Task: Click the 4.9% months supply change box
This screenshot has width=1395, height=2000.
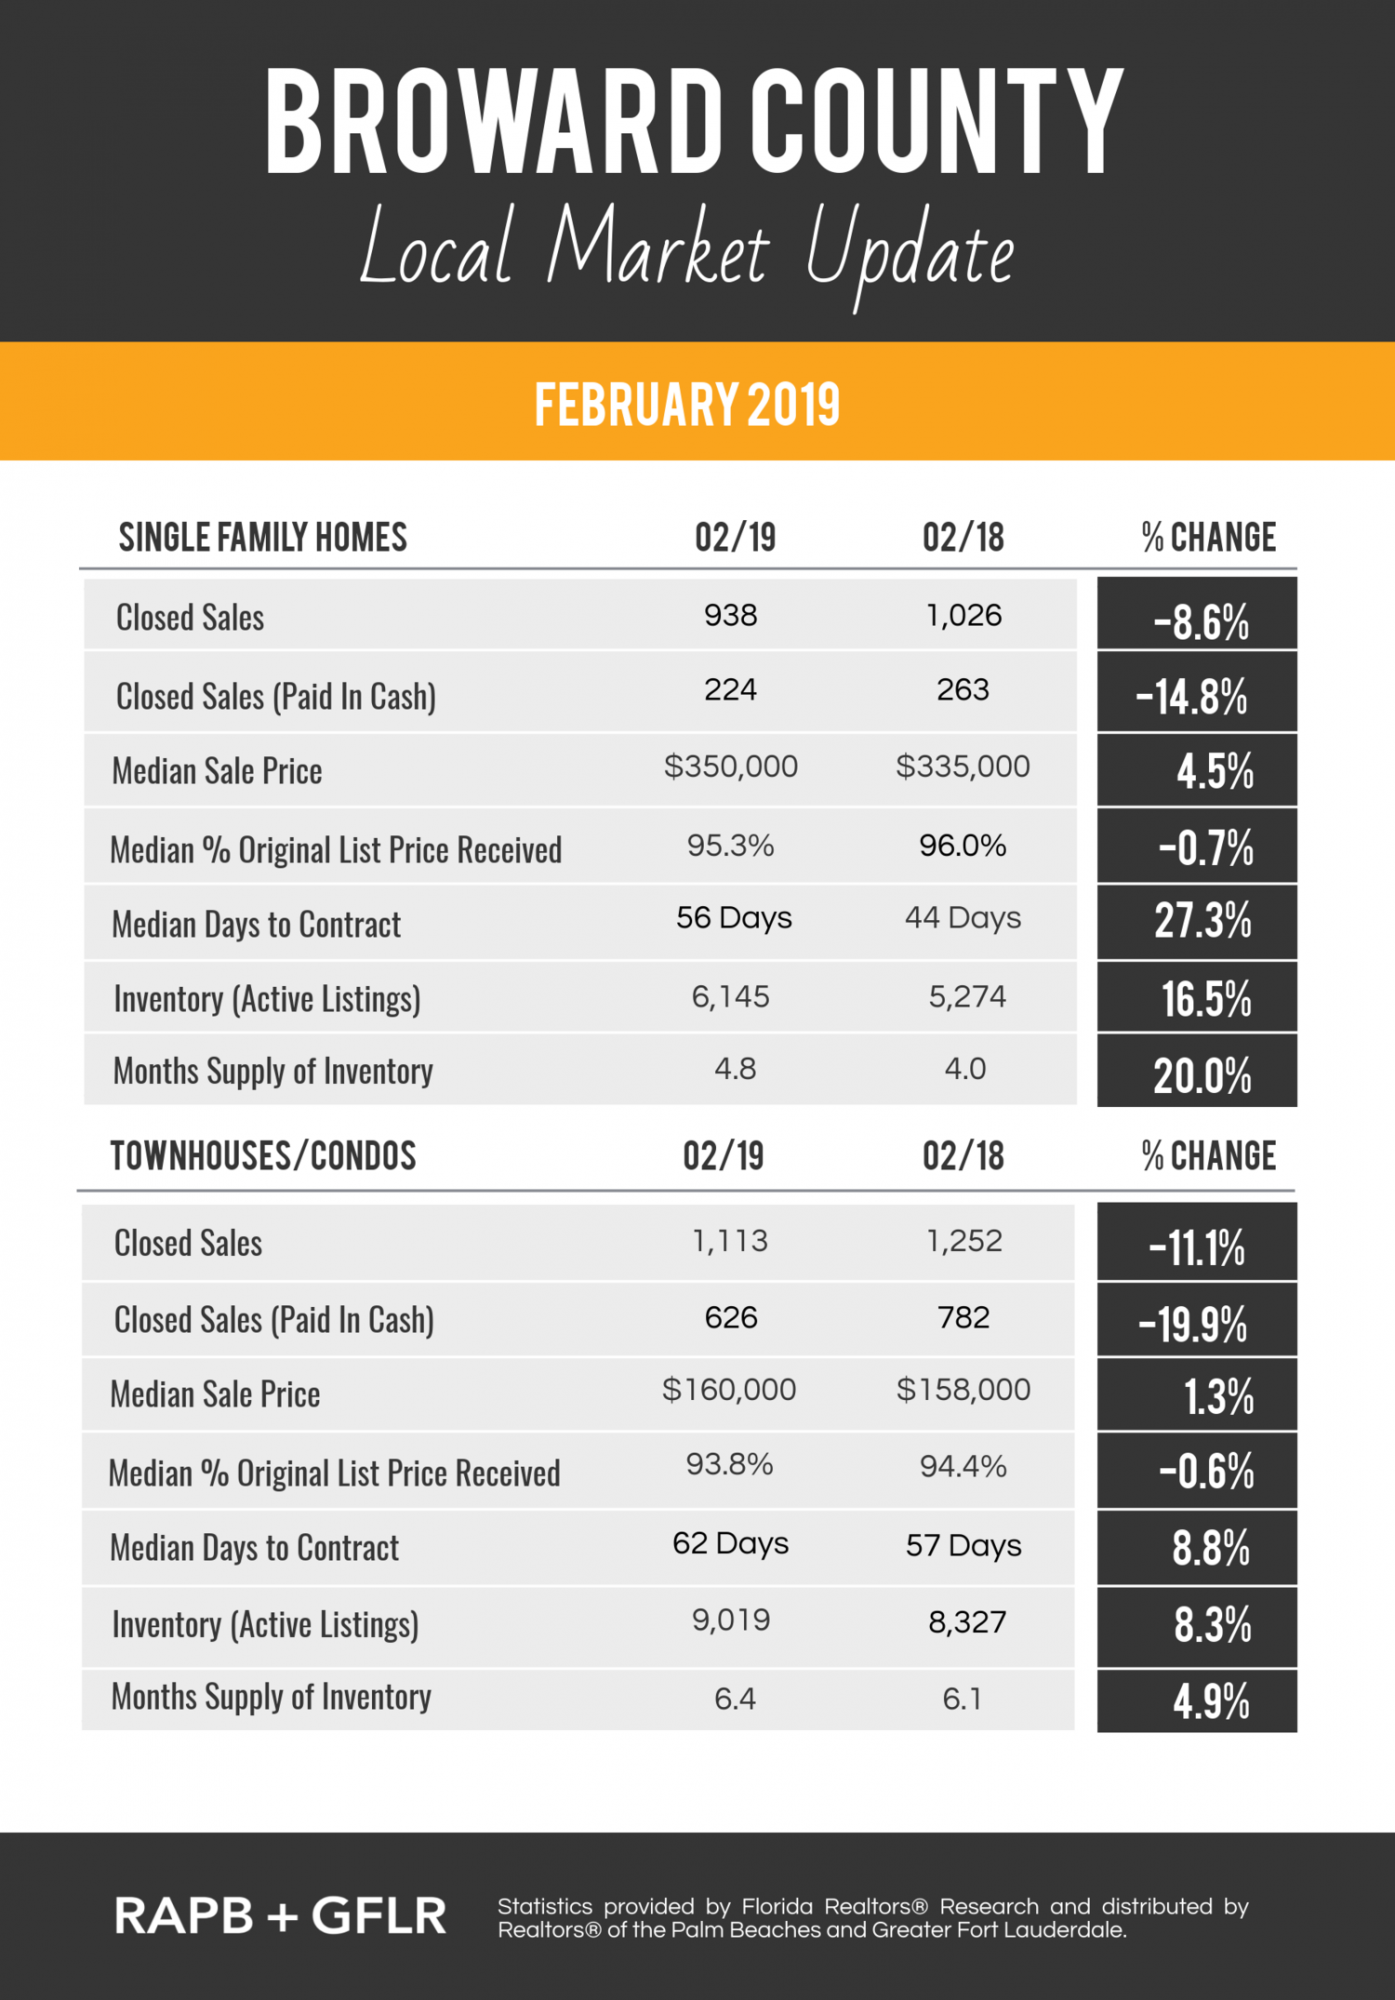Action: [x=1197, y=1701]
